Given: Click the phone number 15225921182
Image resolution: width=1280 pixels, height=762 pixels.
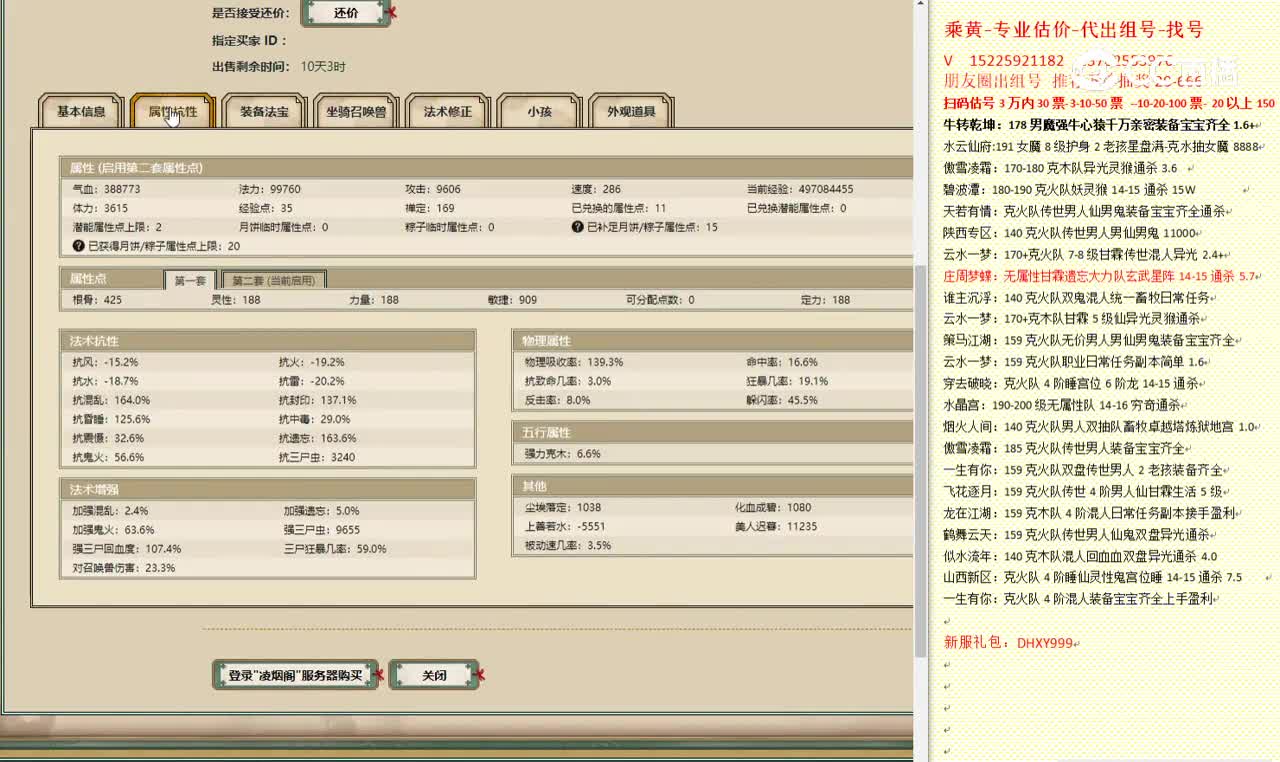Looking at the screenshot, I should 1017,61.
